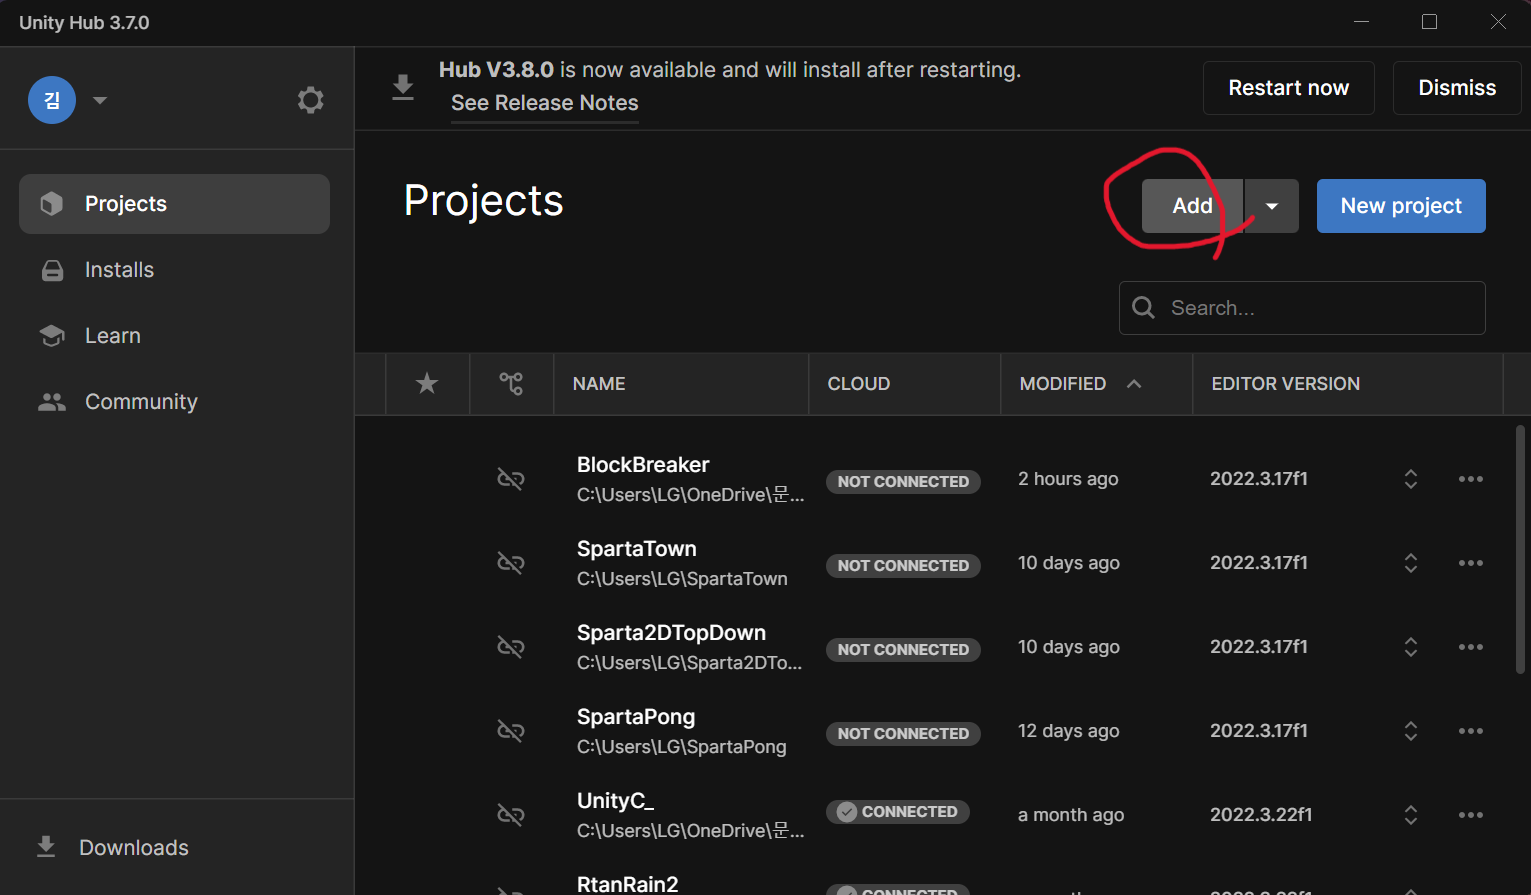The height and width of the screenshot is (895, 1531).
Task: Open the Community section
Action: pyautogui.click(x=174, y=402)
